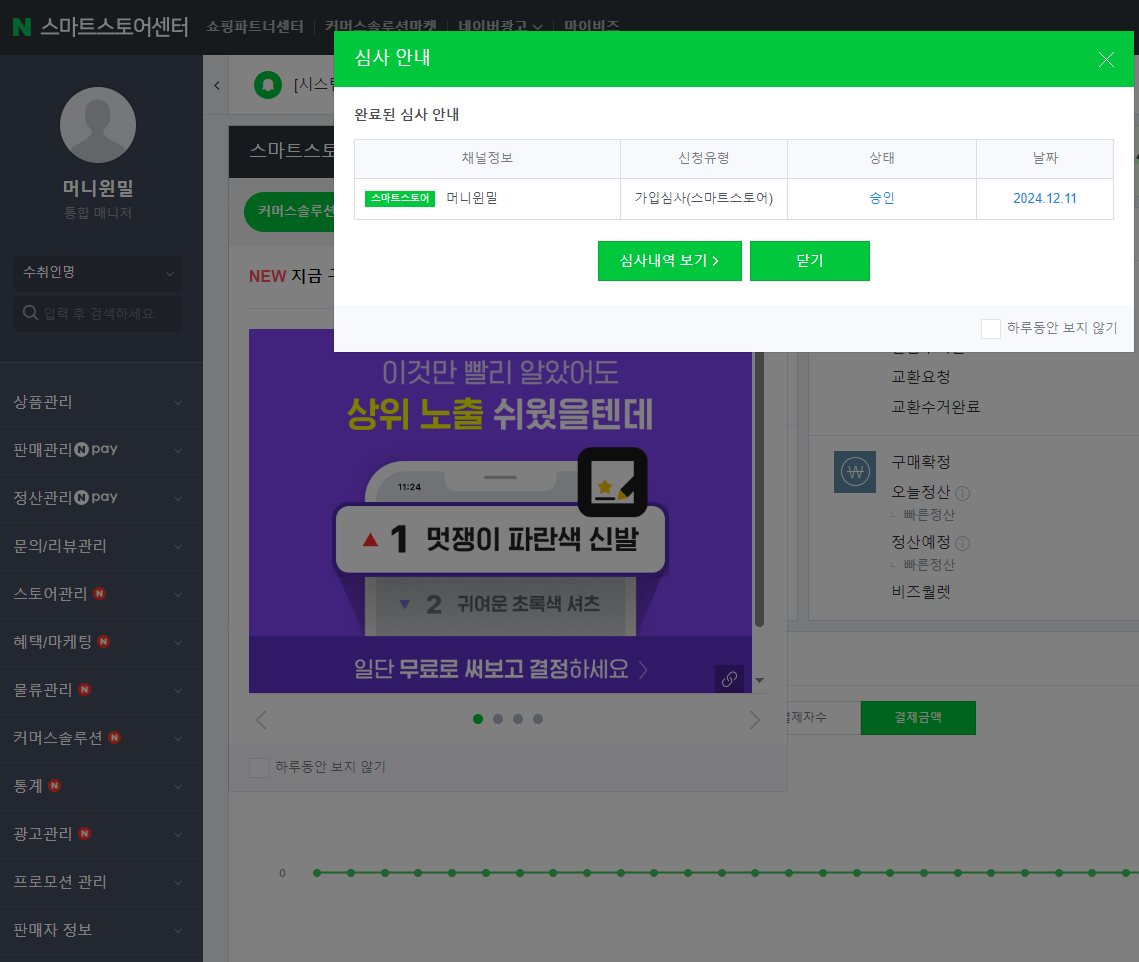This screenshot has width=1139, height=962.
Task: Click info icon next to 정산예정
Action: pos(962,543)
